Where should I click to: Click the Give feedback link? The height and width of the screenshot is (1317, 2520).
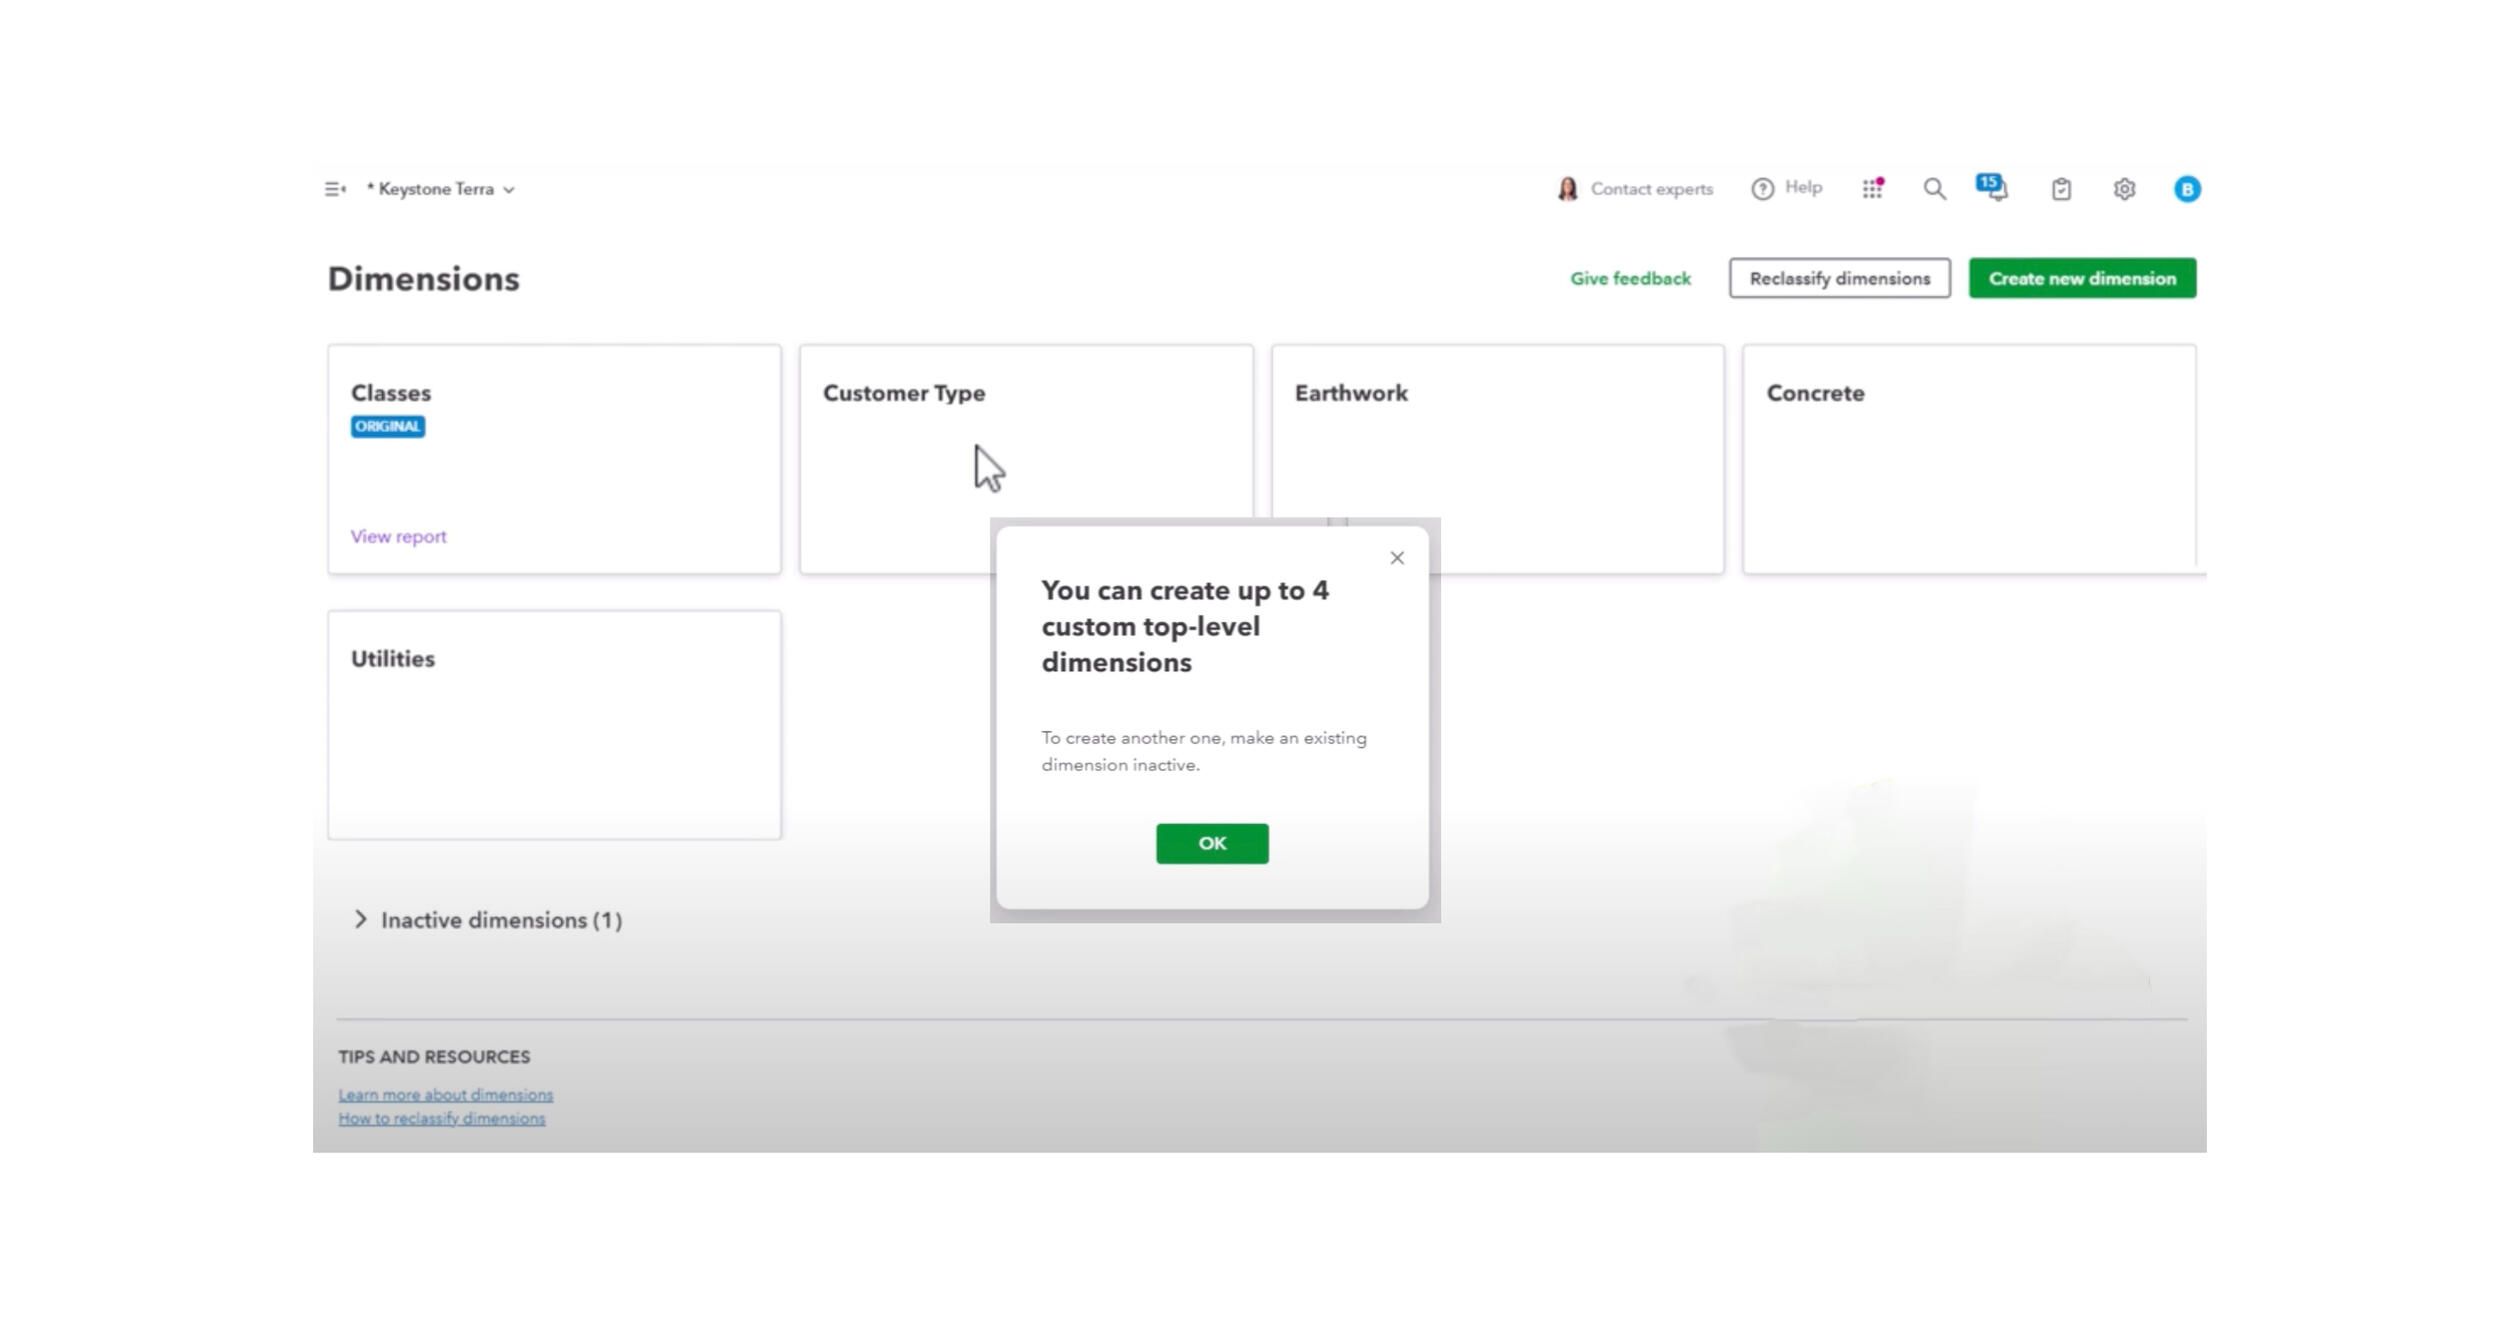(1629, 278)
